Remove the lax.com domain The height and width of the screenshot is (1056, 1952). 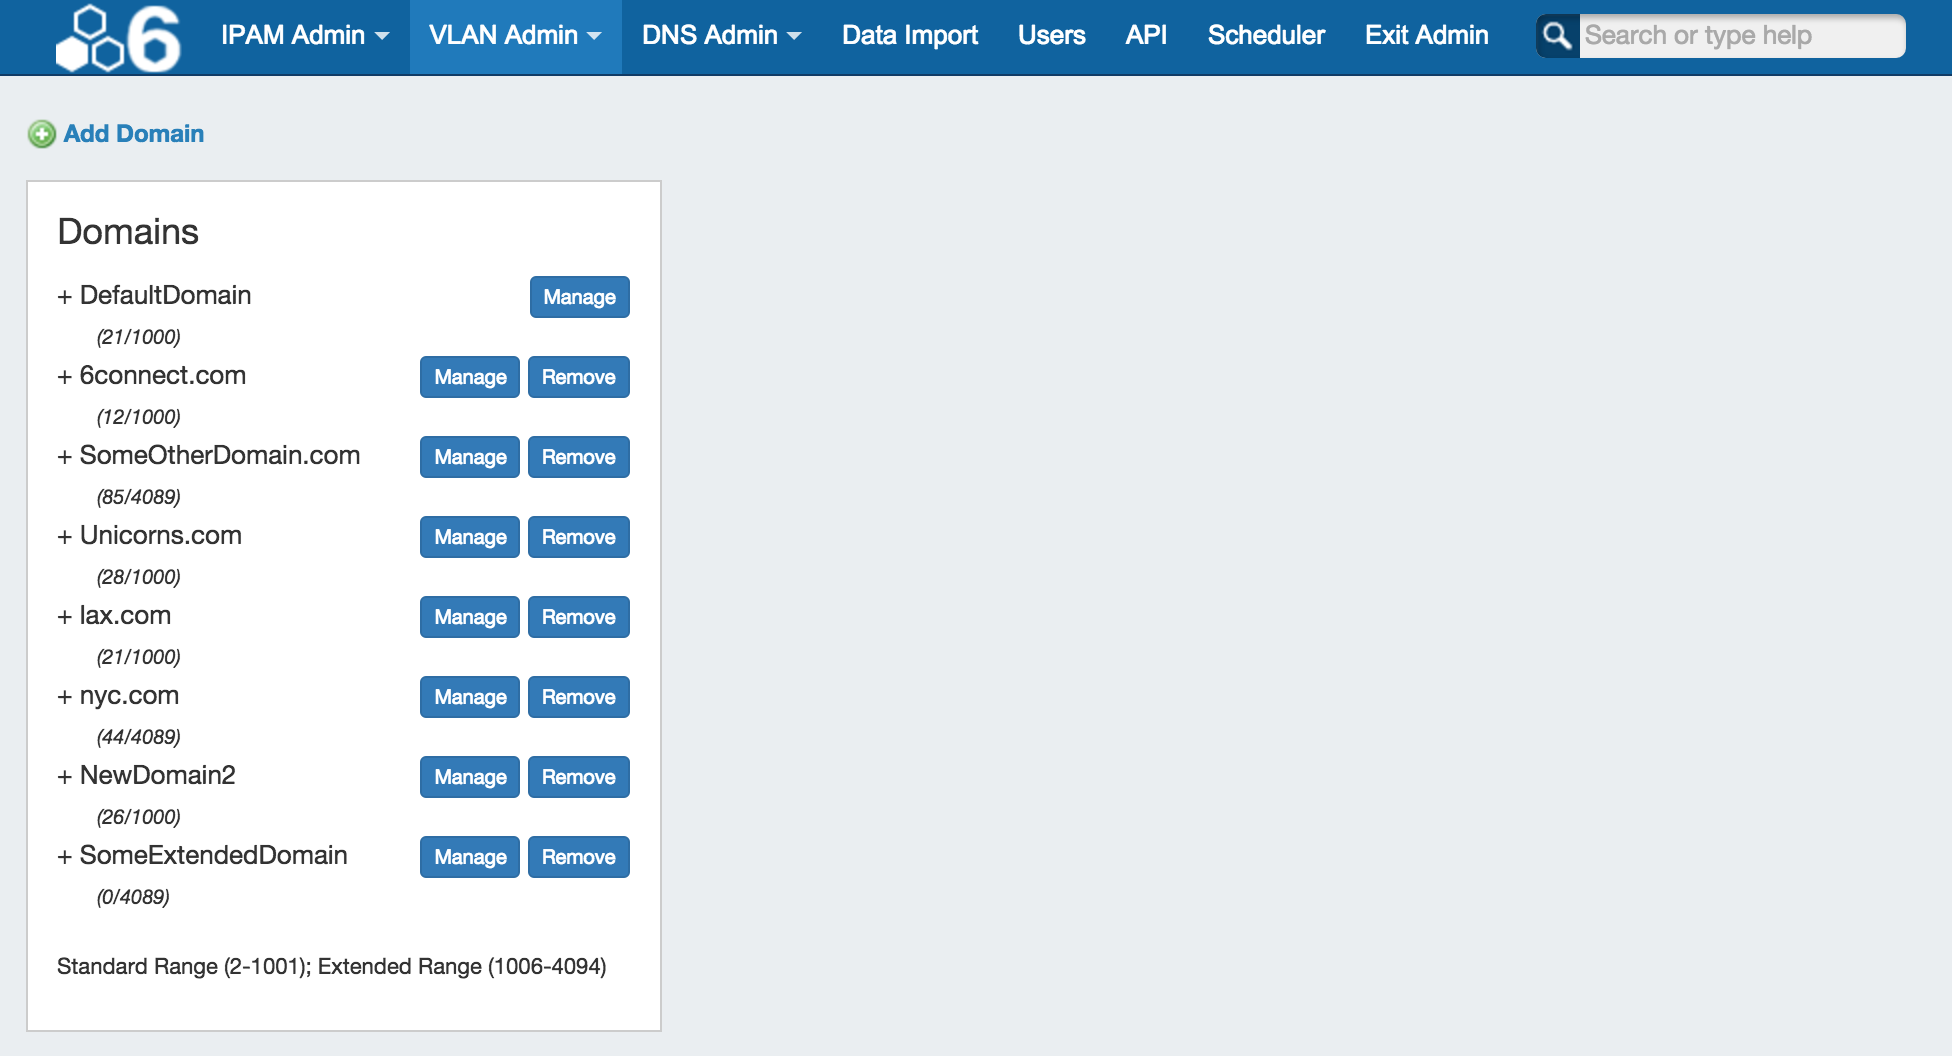[578, 617]
